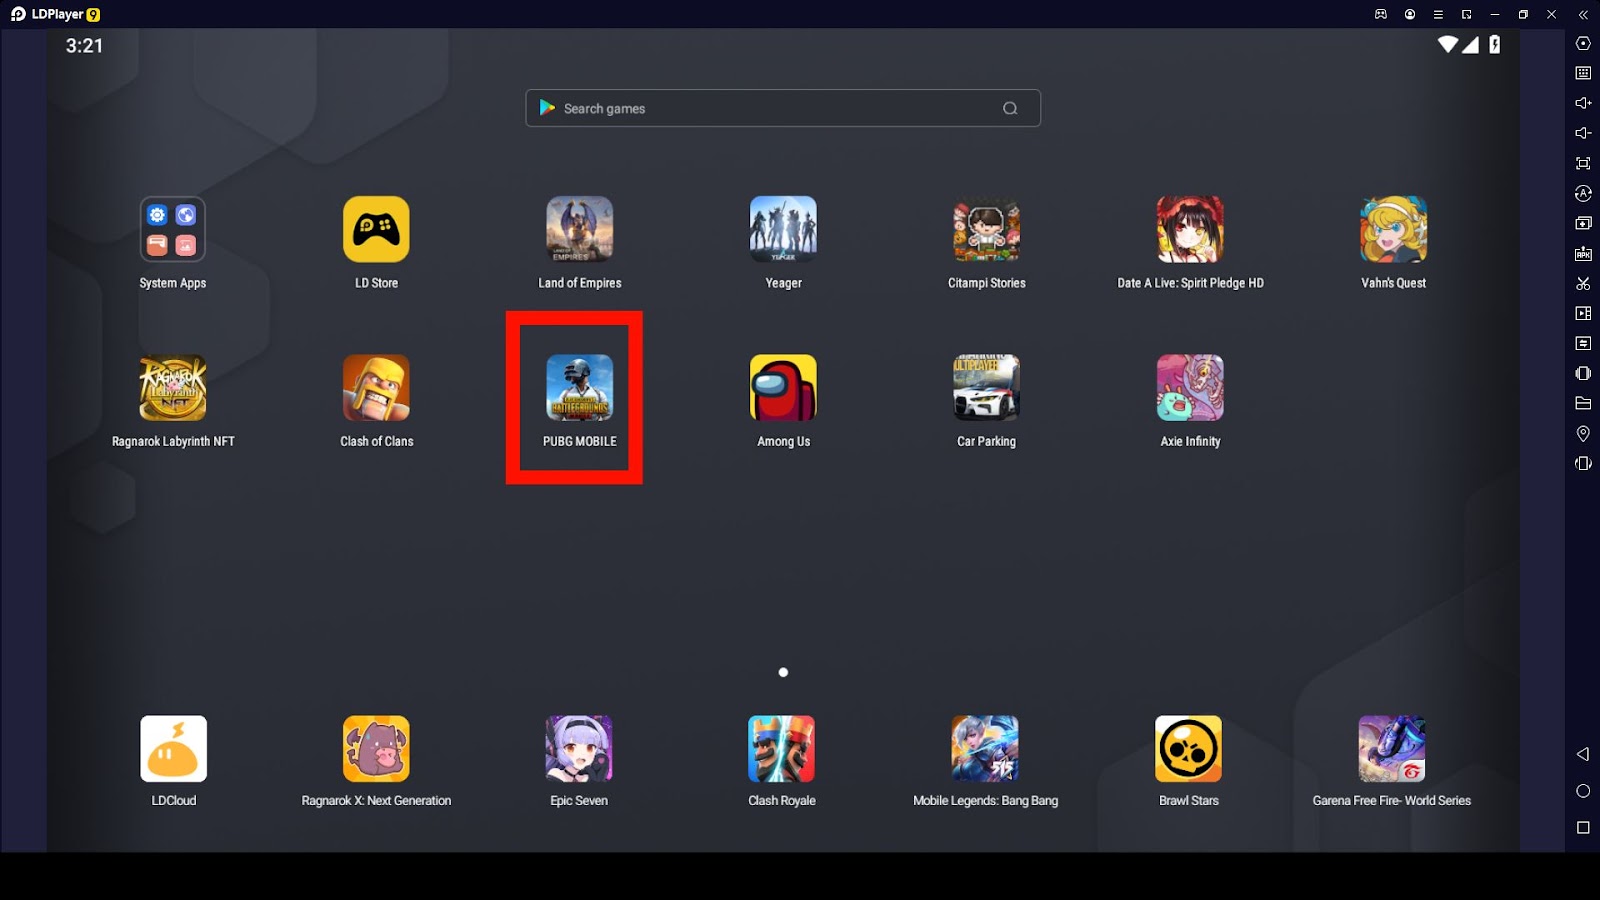Open Epic Seven
This screenshot has width=1600, height=900.
coord(579,749)
